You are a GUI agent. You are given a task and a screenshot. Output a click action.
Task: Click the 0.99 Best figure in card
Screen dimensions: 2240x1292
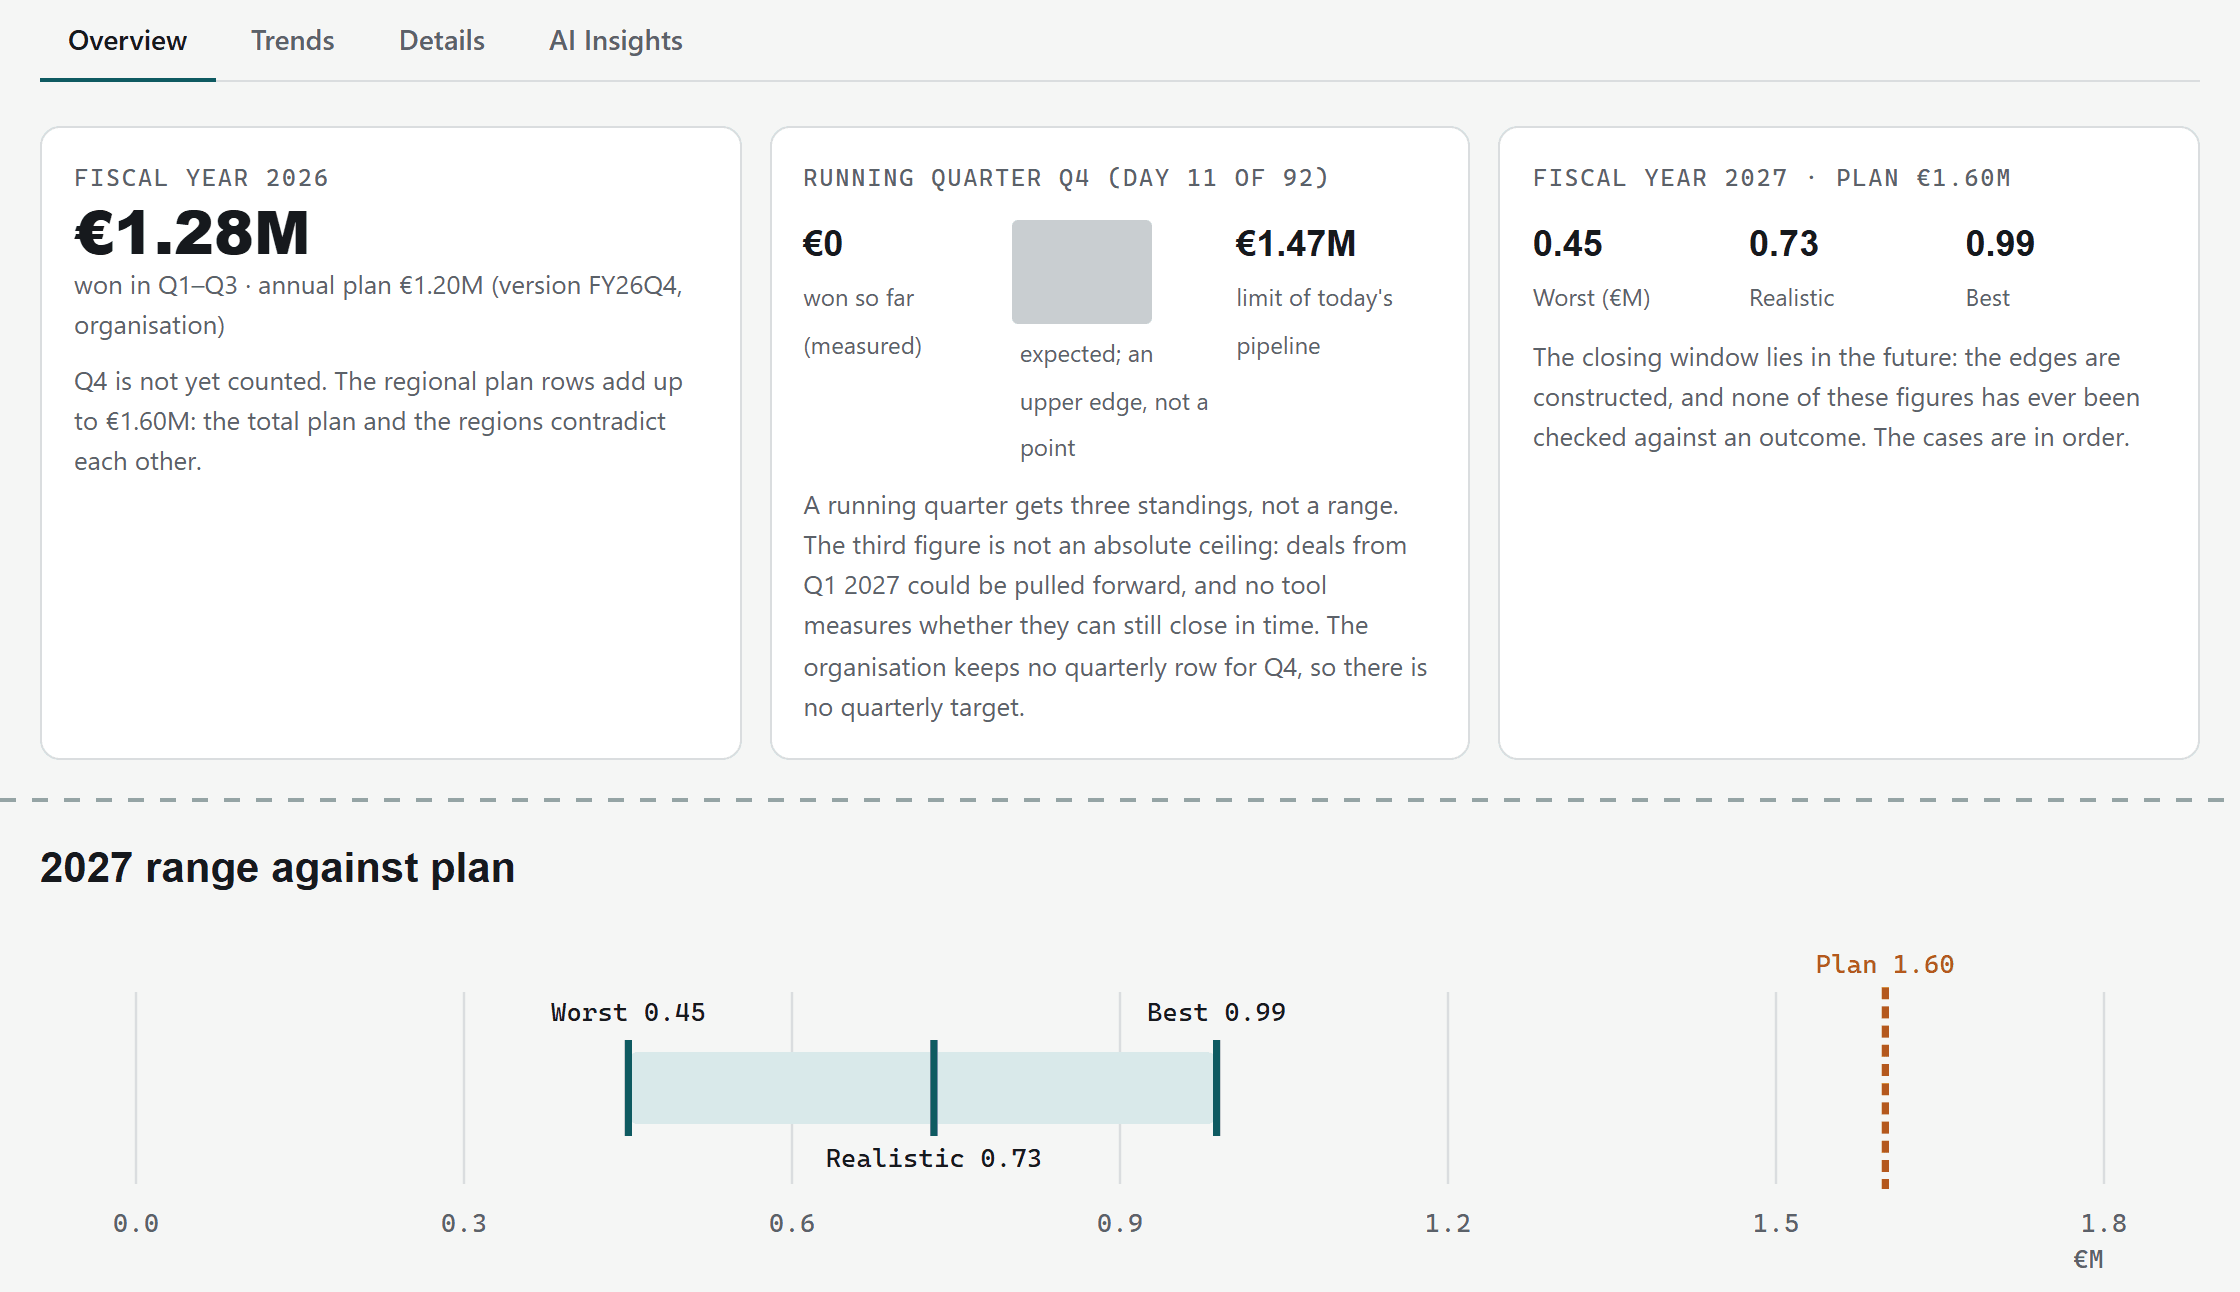pos(2000,243)
